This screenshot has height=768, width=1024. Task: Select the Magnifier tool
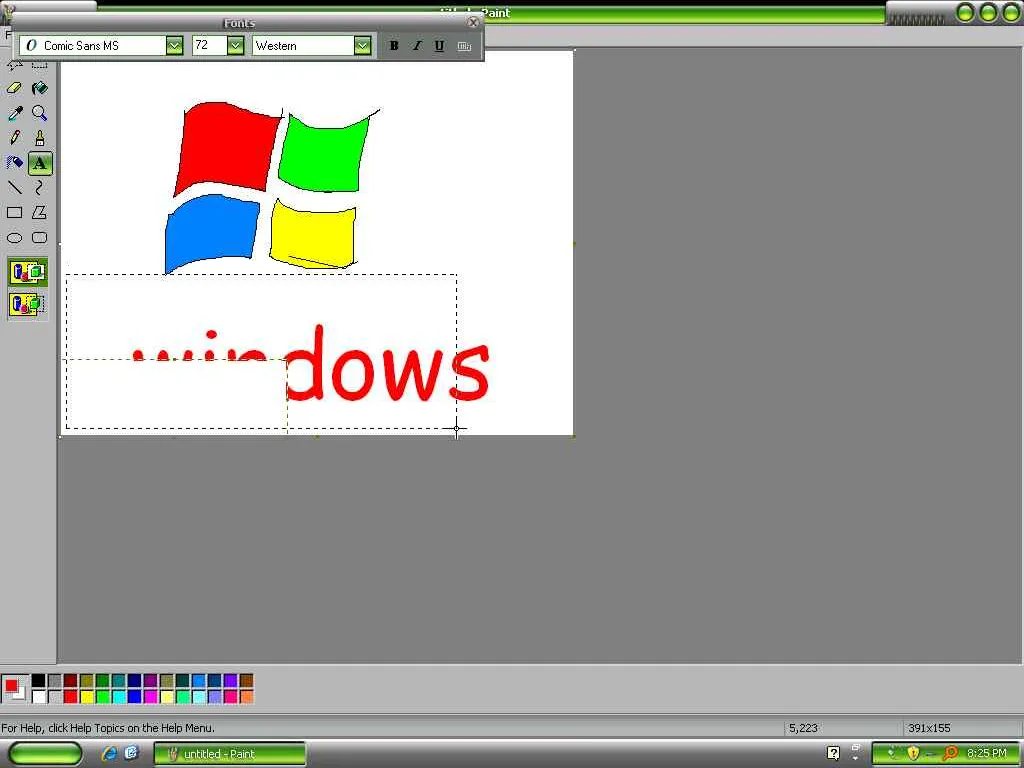point(40,114)
